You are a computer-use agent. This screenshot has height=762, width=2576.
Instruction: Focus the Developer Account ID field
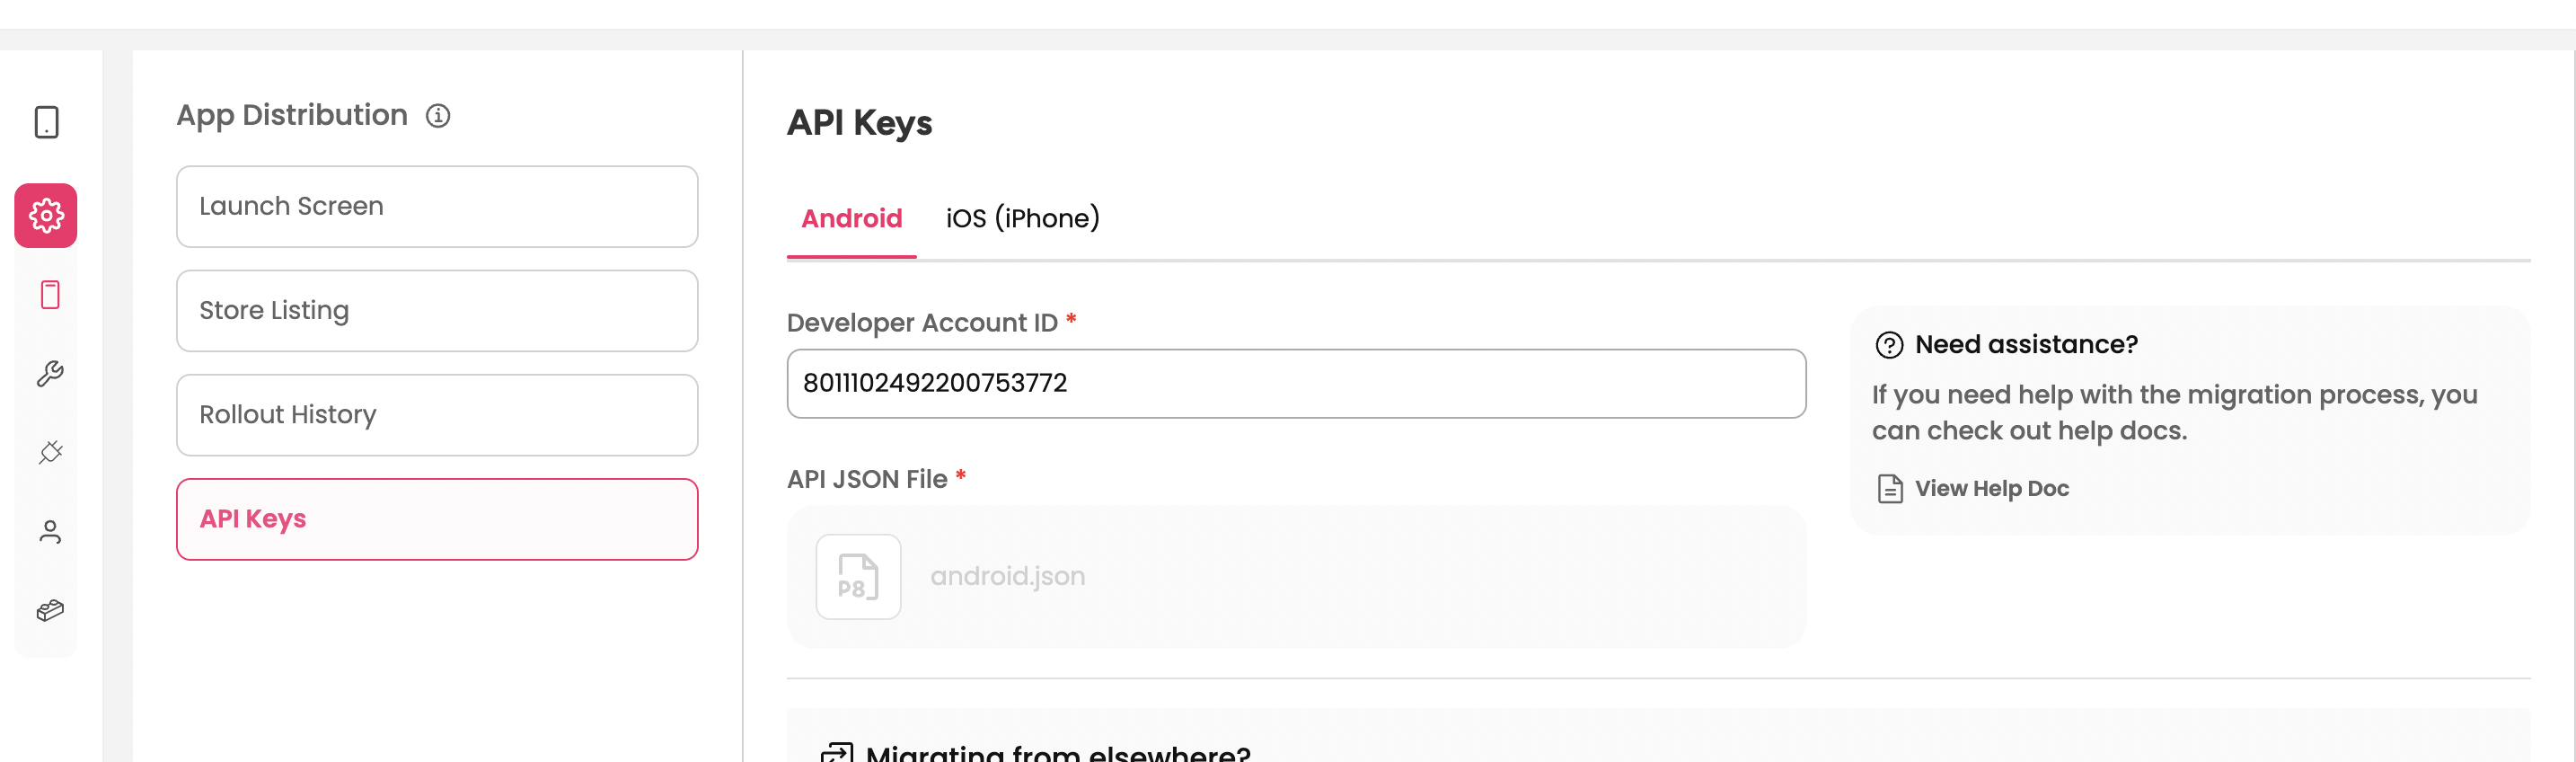click(1295, 383)
